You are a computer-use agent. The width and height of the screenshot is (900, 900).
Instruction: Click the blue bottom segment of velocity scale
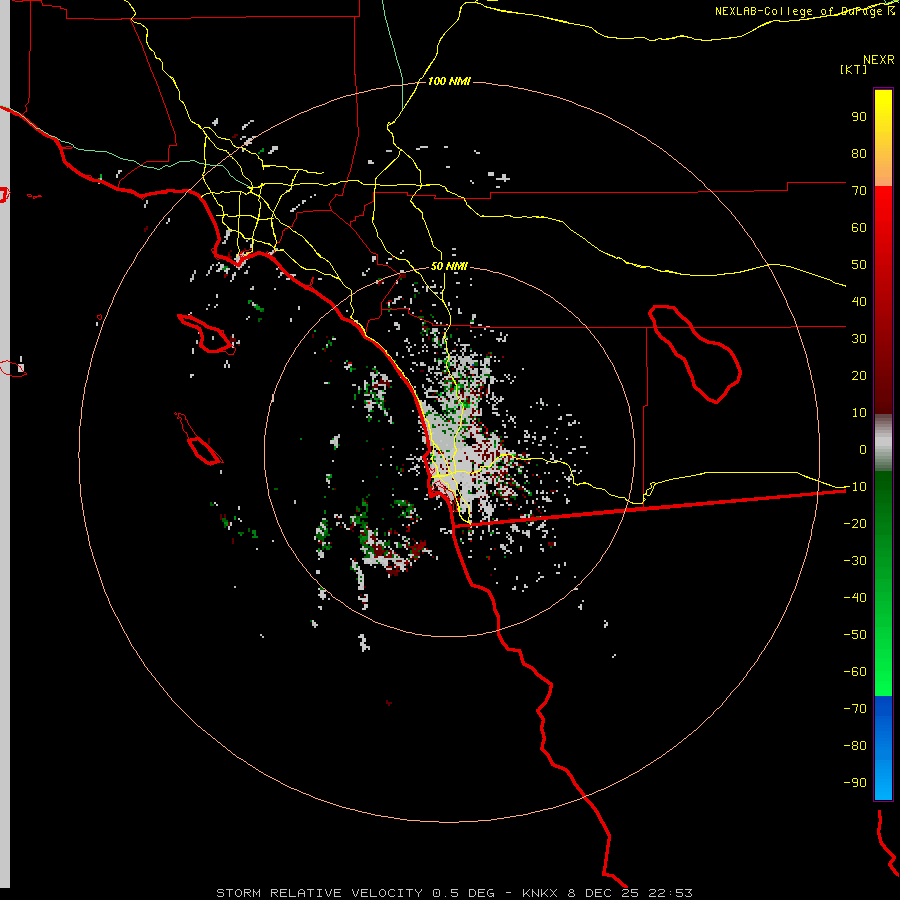(x=883, y=748)
